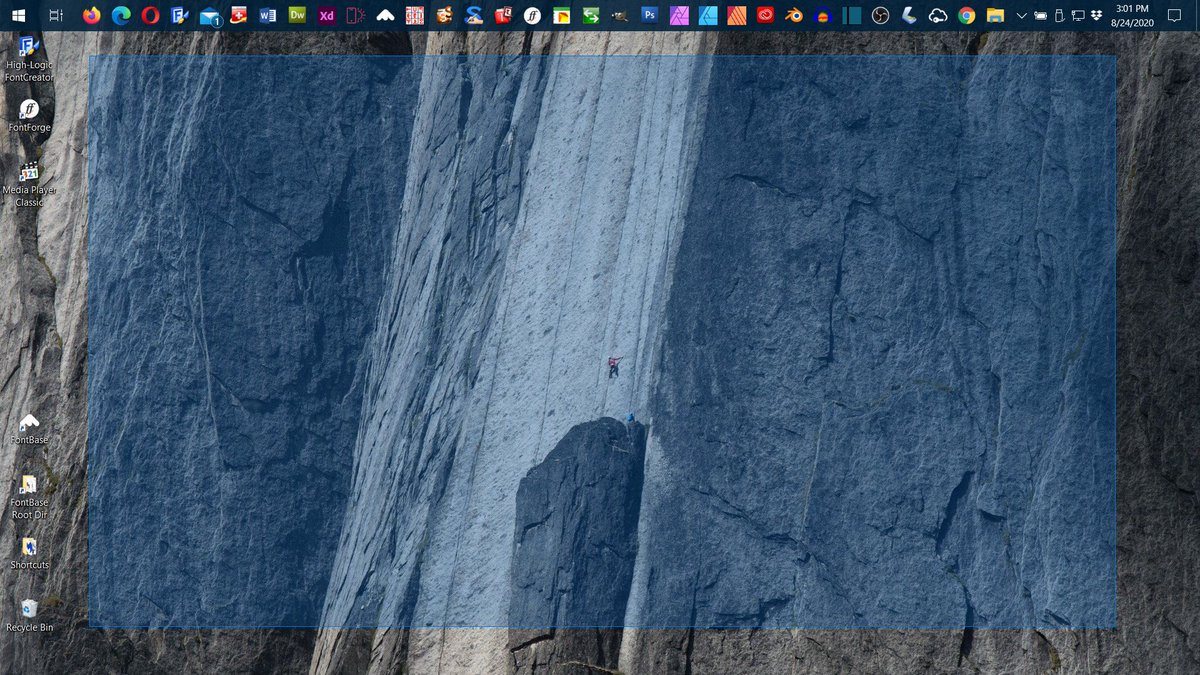Open the Your Phone app icon
This screenshot has width=1200, height=675.
tap(355, 15)
